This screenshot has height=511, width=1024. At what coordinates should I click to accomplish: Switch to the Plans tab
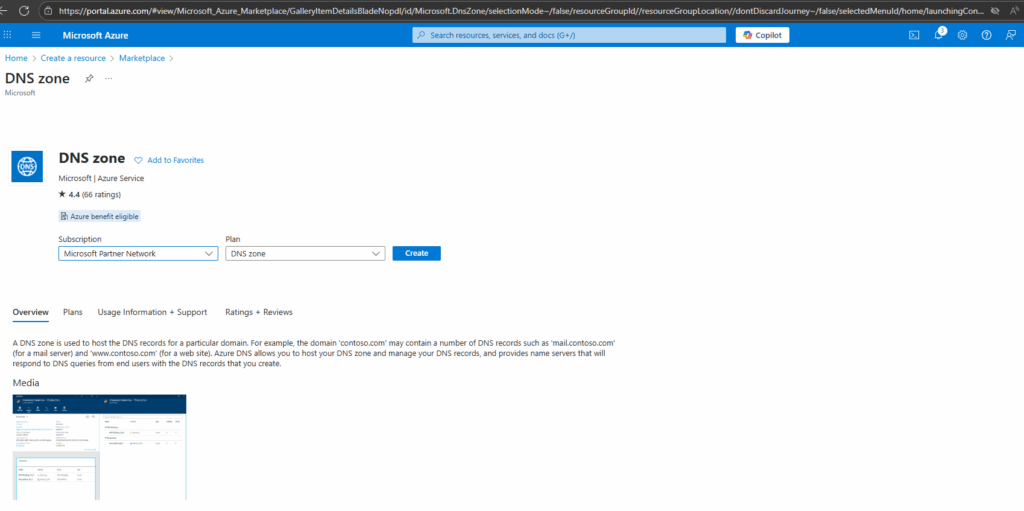(72, 312)
